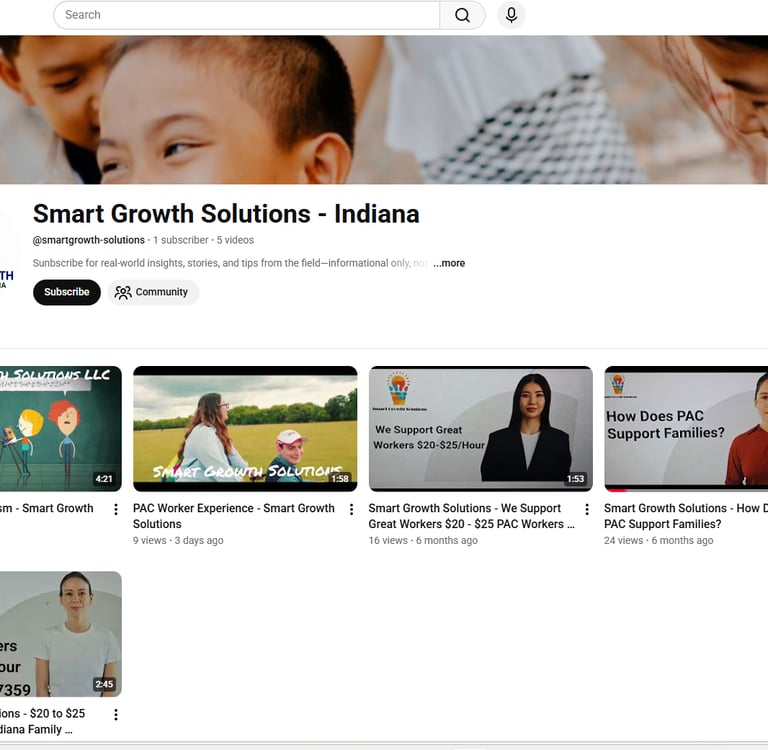The height and width of the screenshot is (750, 768).
Task: Open options menu for $20 to $25 video
Action: 116,715
